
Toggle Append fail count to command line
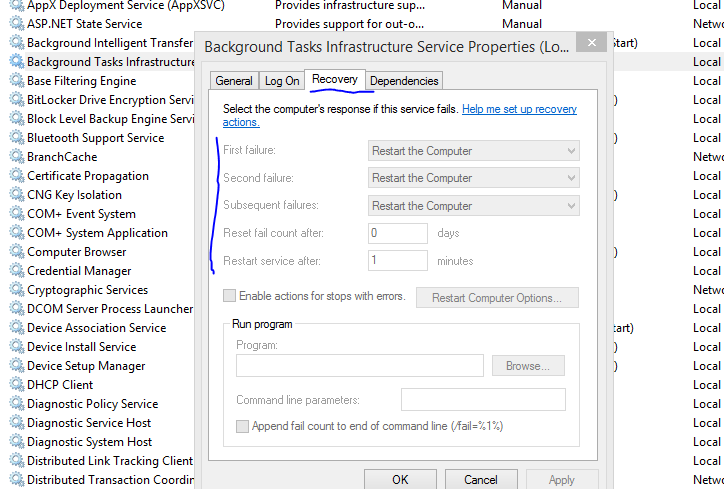(x=243, y=426)
